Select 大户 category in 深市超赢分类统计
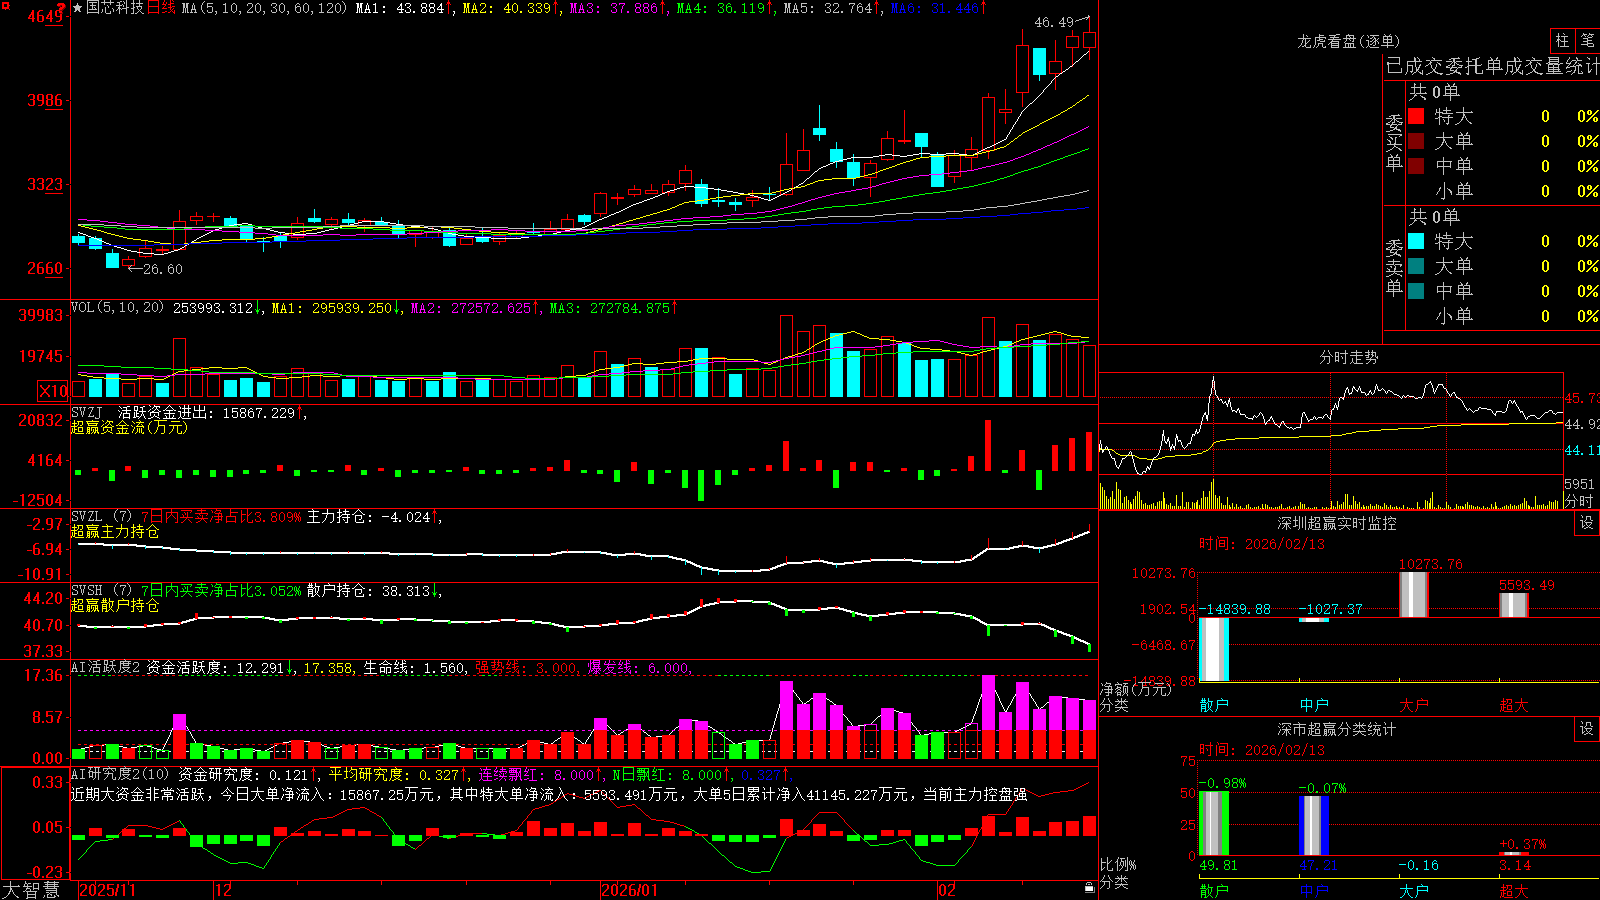Screen dimensions: 1600x900 (x=1414, y=890)
